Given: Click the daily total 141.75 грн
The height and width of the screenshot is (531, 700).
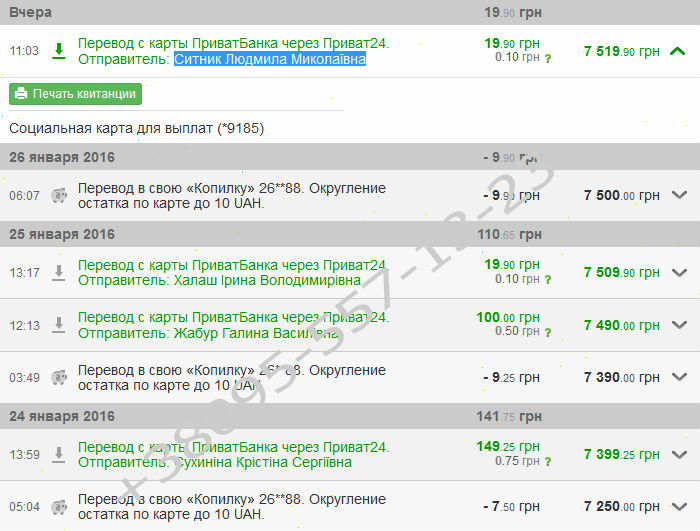Looking at the screenshot, I should 509,417.
